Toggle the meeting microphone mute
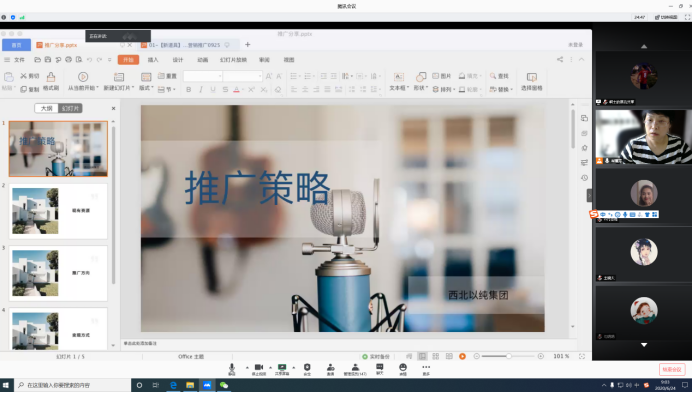Screen dimensions: 693x393 pyautogui.click(x=232, y=369)
